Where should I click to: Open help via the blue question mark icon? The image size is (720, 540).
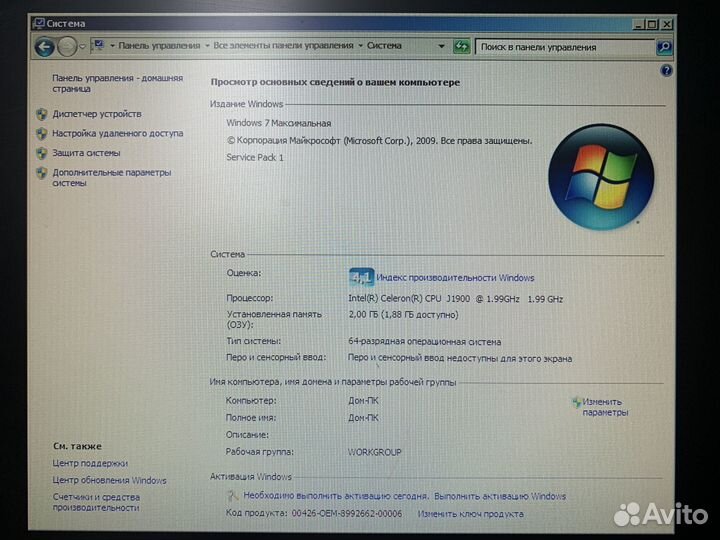(667, 71)
